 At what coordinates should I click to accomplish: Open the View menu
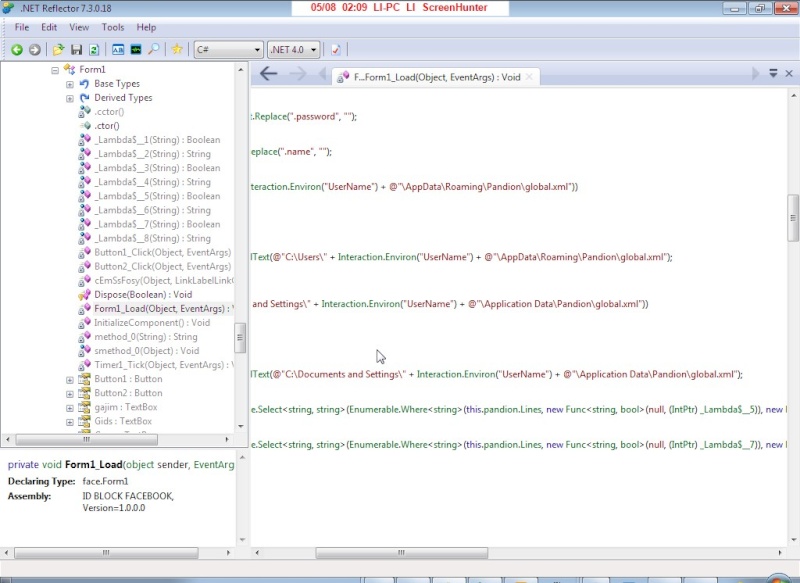(x=79, y=28)
